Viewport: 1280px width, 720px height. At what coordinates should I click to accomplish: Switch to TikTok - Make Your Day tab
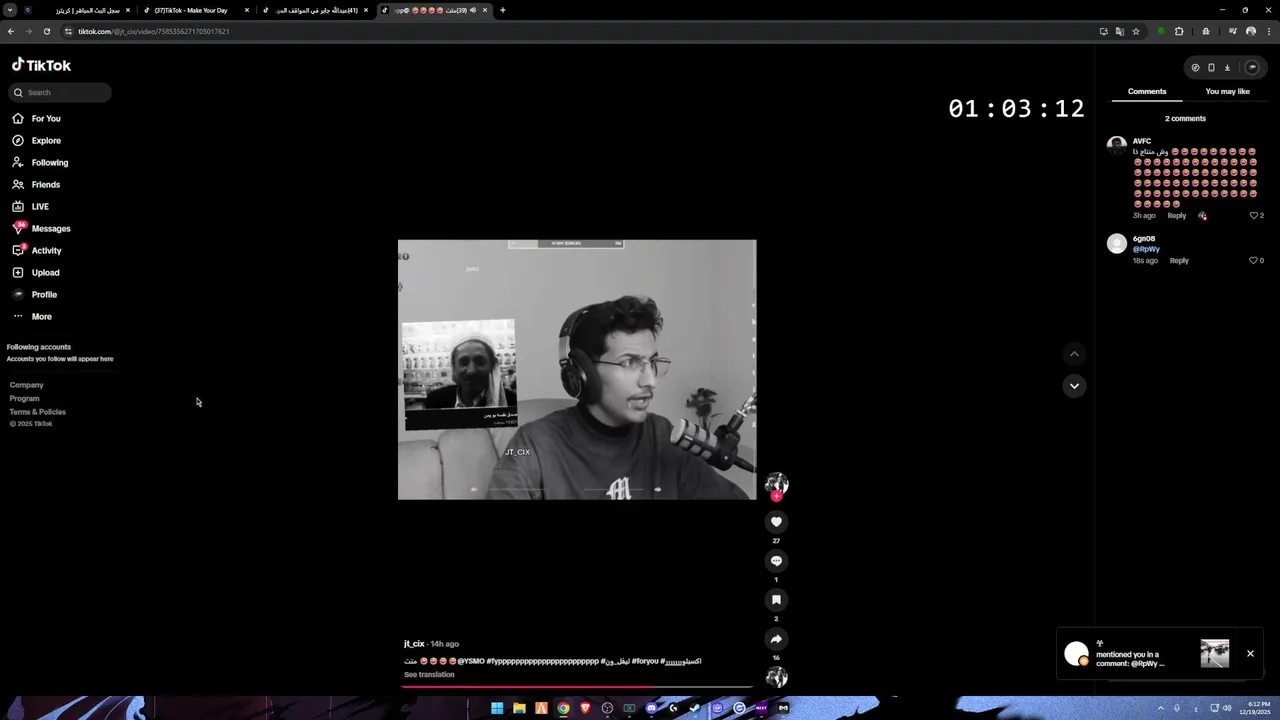click(x=194, y=10)
